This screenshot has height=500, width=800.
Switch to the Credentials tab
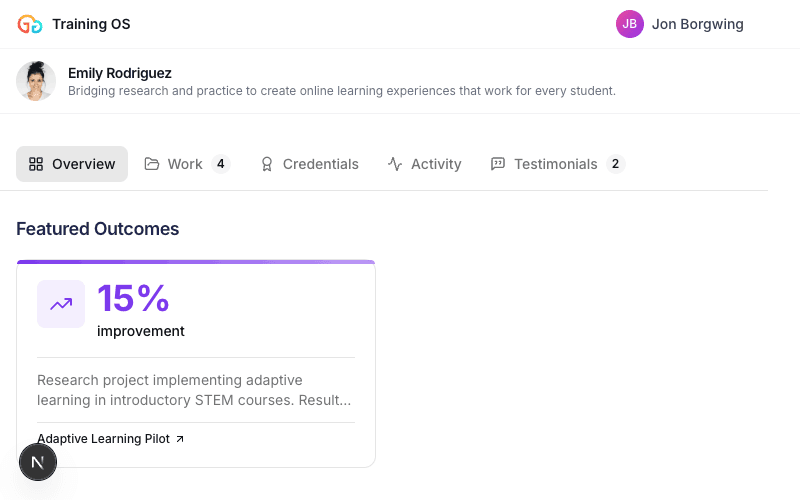click(x=320, y=164)
